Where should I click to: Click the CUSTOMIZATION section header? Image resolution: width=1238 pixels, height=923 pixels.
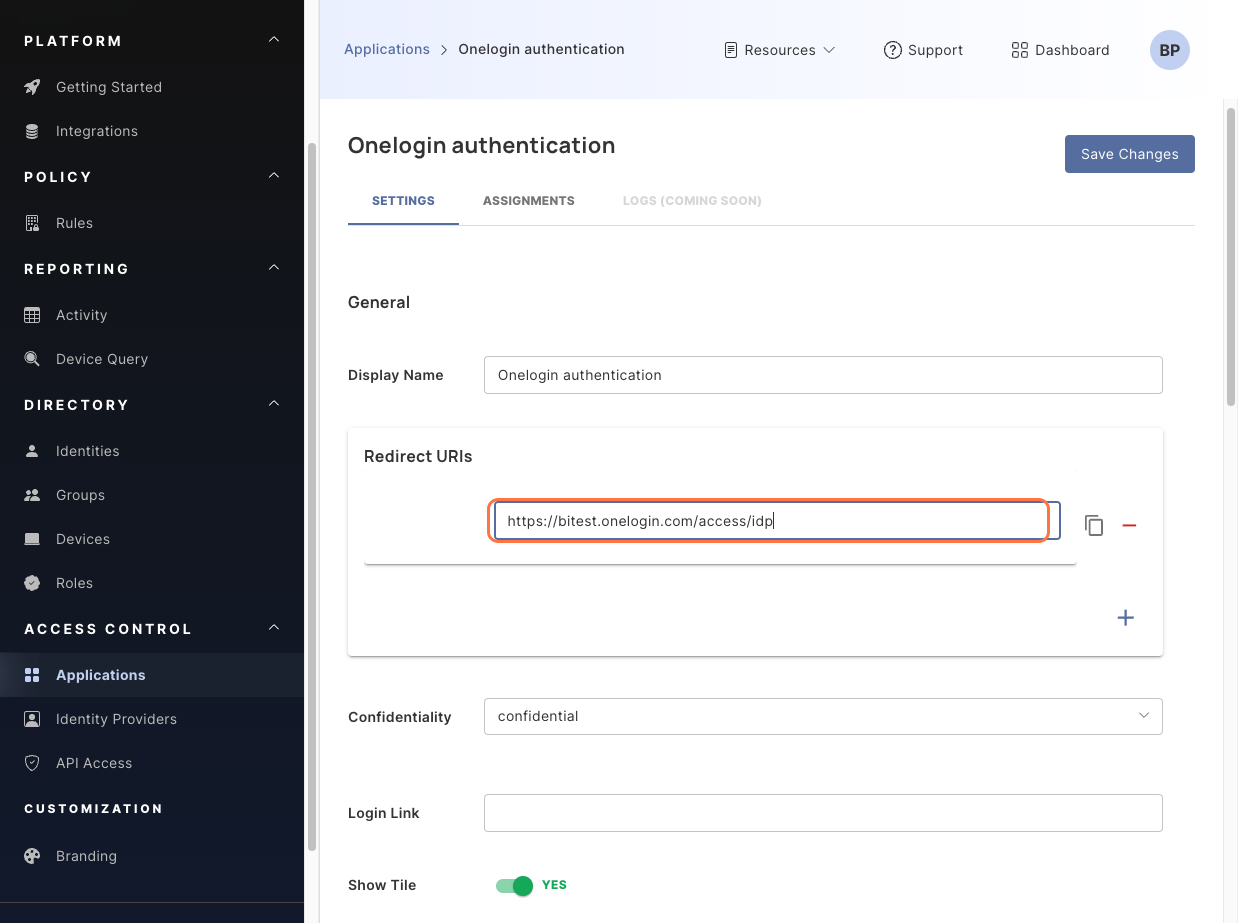tap(93, 808)
